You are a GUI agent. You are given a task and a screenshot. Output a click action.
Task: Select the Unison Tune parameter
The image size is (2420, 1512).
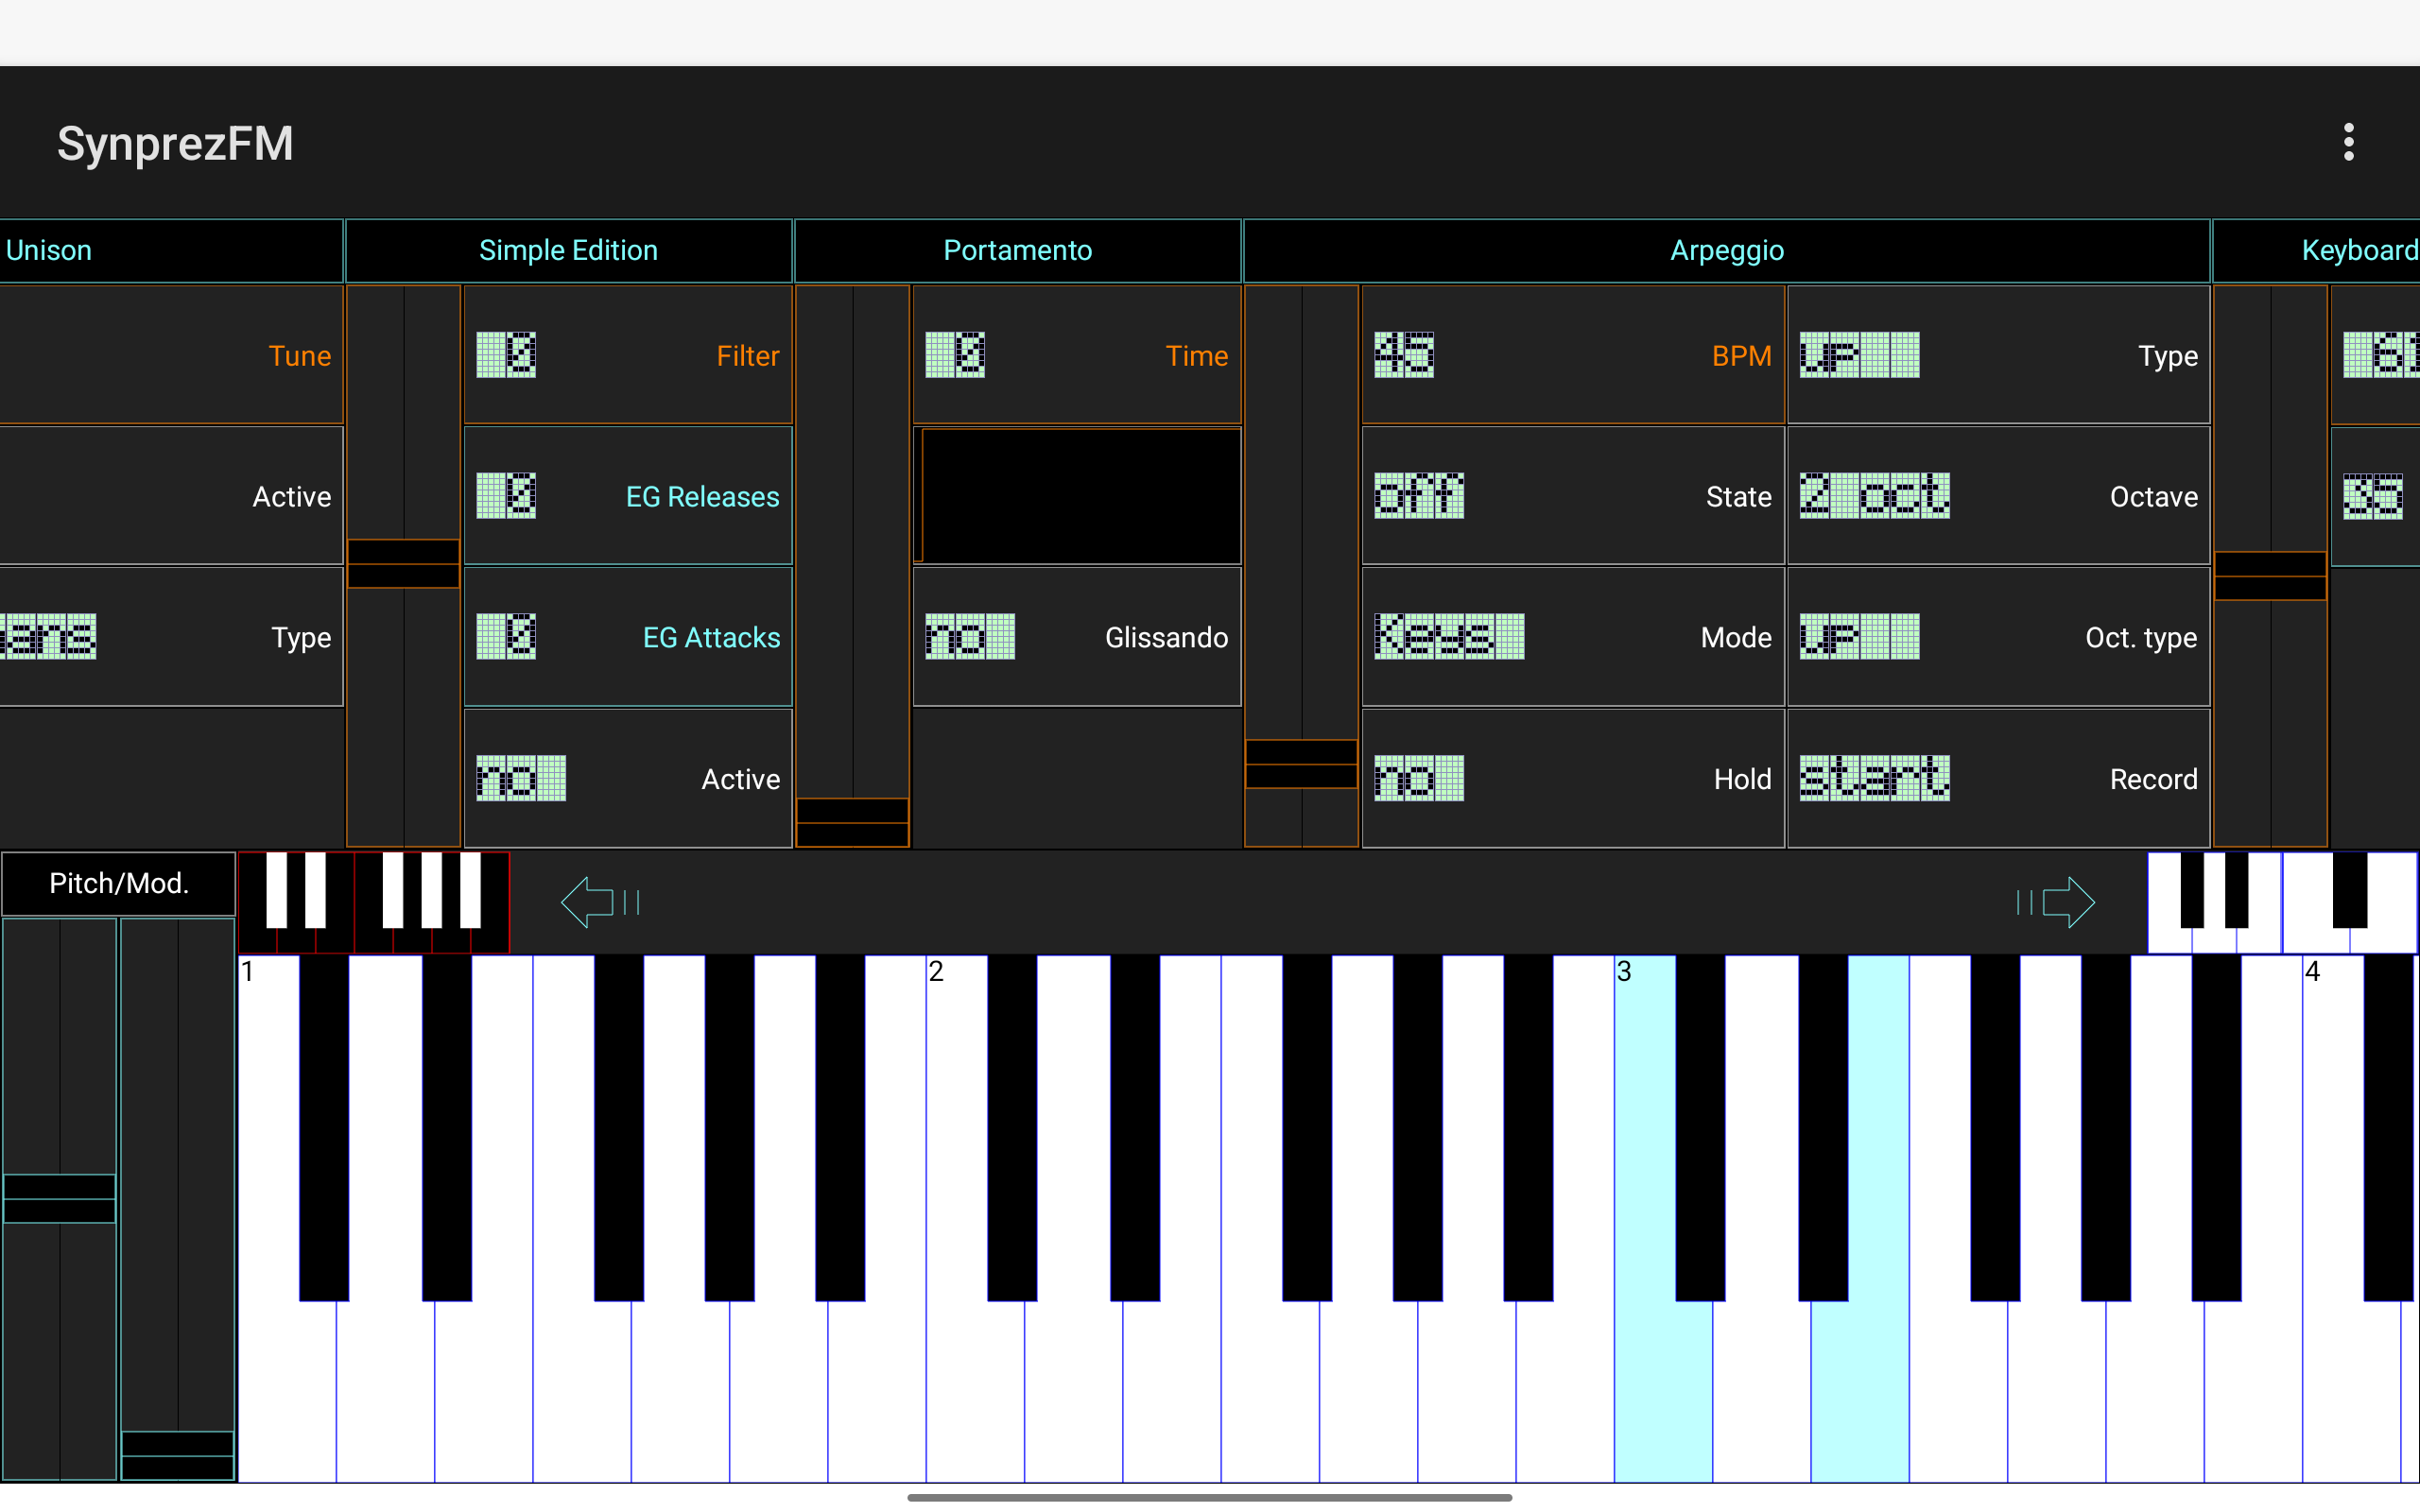171,355
